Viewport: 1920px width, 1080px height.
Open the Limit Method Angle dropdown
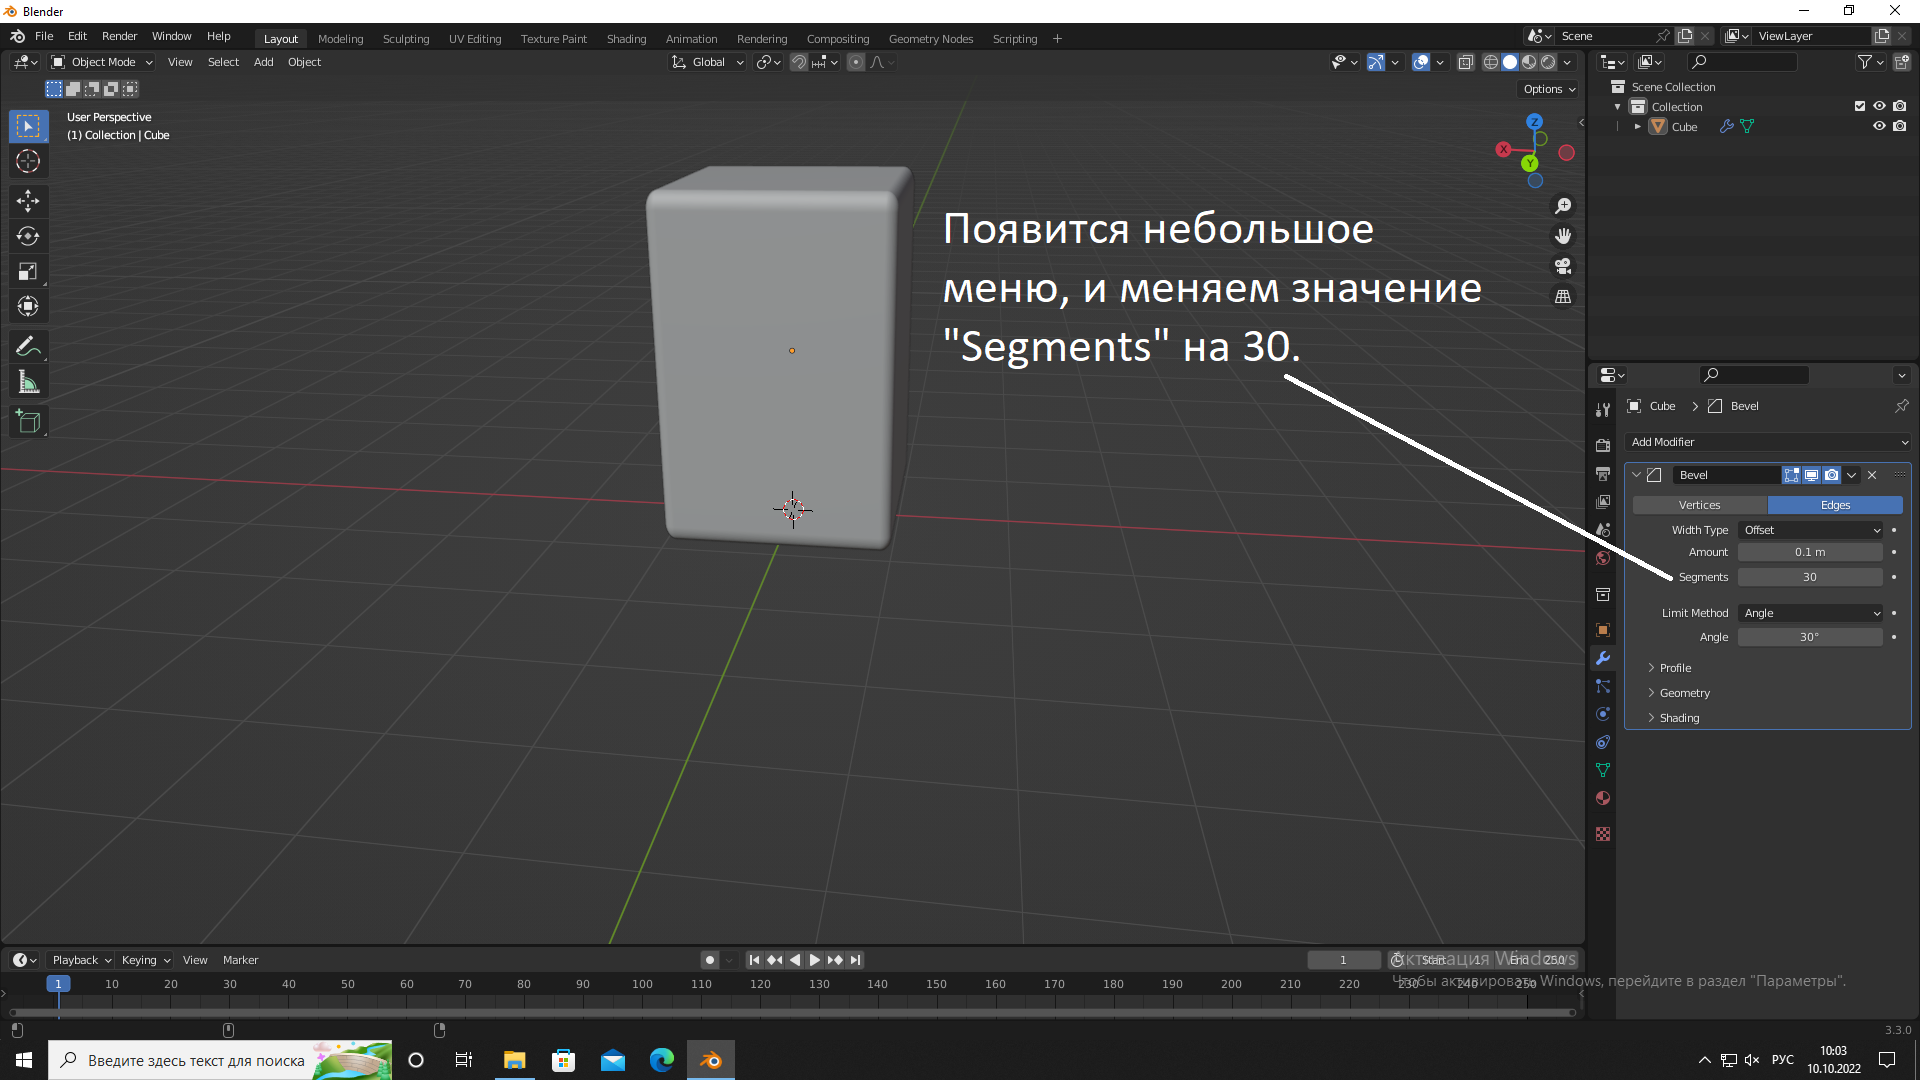pyautogui.click(x=1811, y=613)
